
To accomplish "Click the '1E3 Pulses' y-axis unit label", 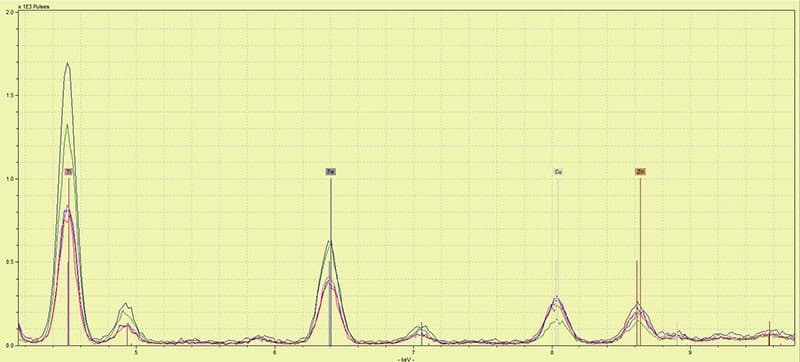I will coord(35,7).
